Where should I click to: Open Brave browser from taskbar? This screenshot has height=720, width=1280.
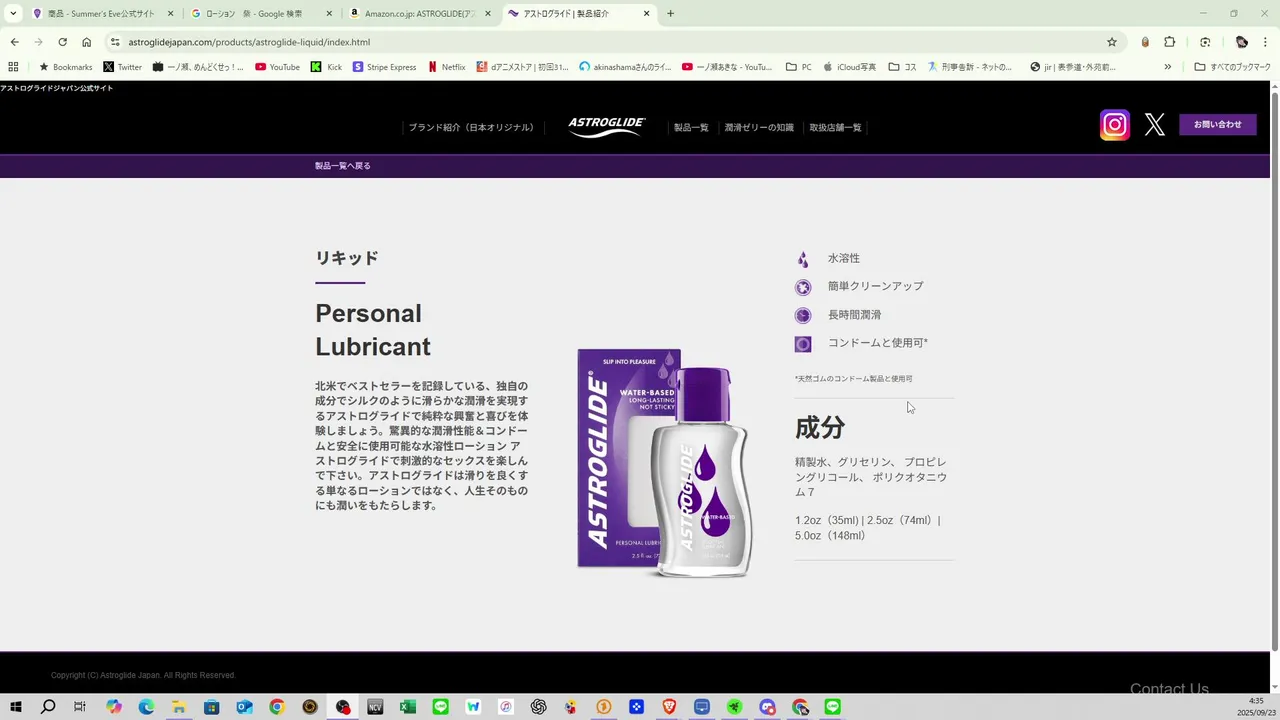(x=669, y=707)
